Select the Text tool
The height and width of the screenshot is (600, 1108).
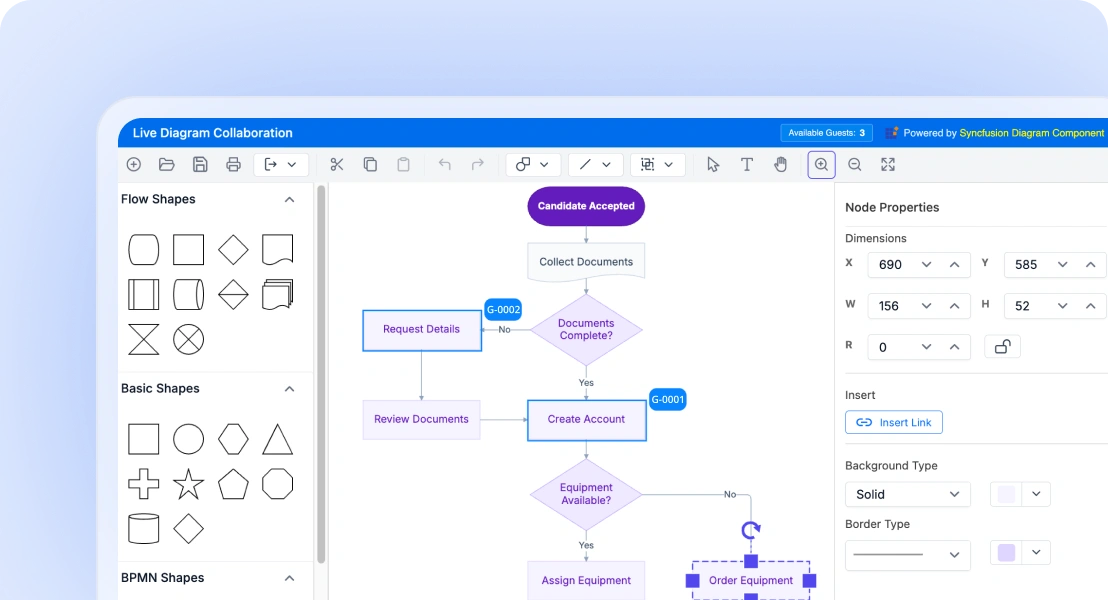[x=746, y=165]
